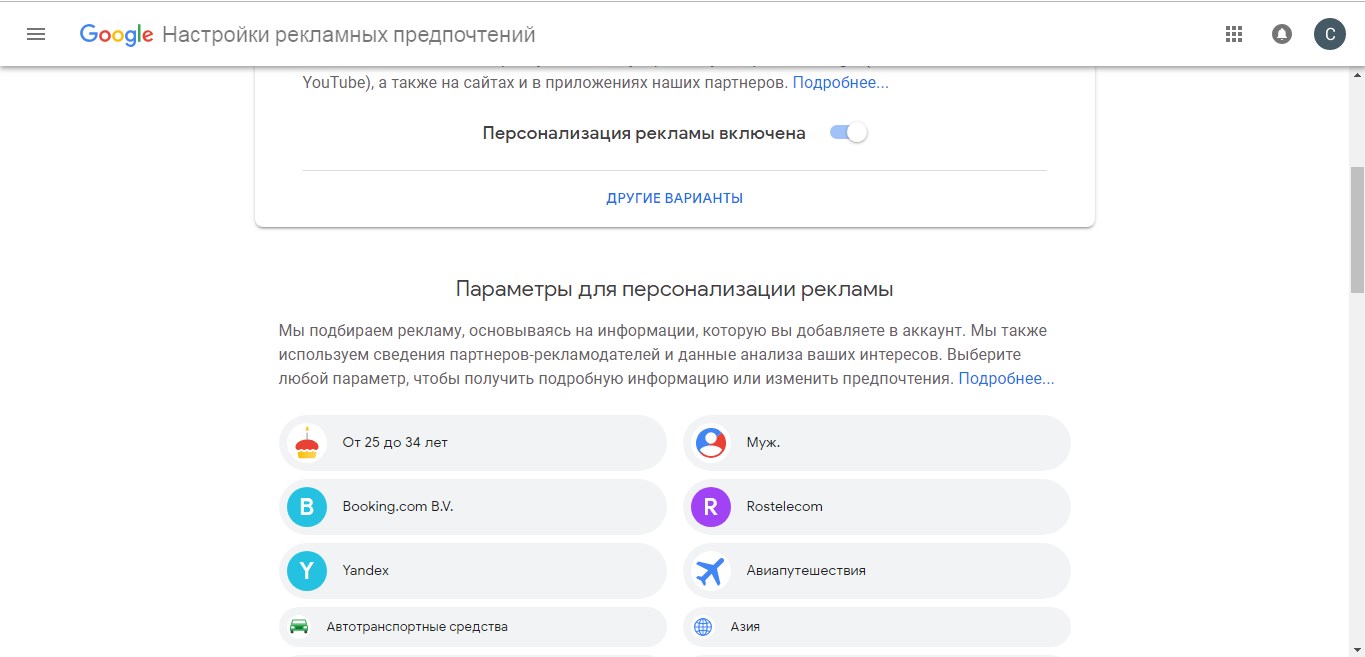This screenshot has height=657, width=1365.
Task: Open the notifications bell
Action: [x=1281, y=34]
